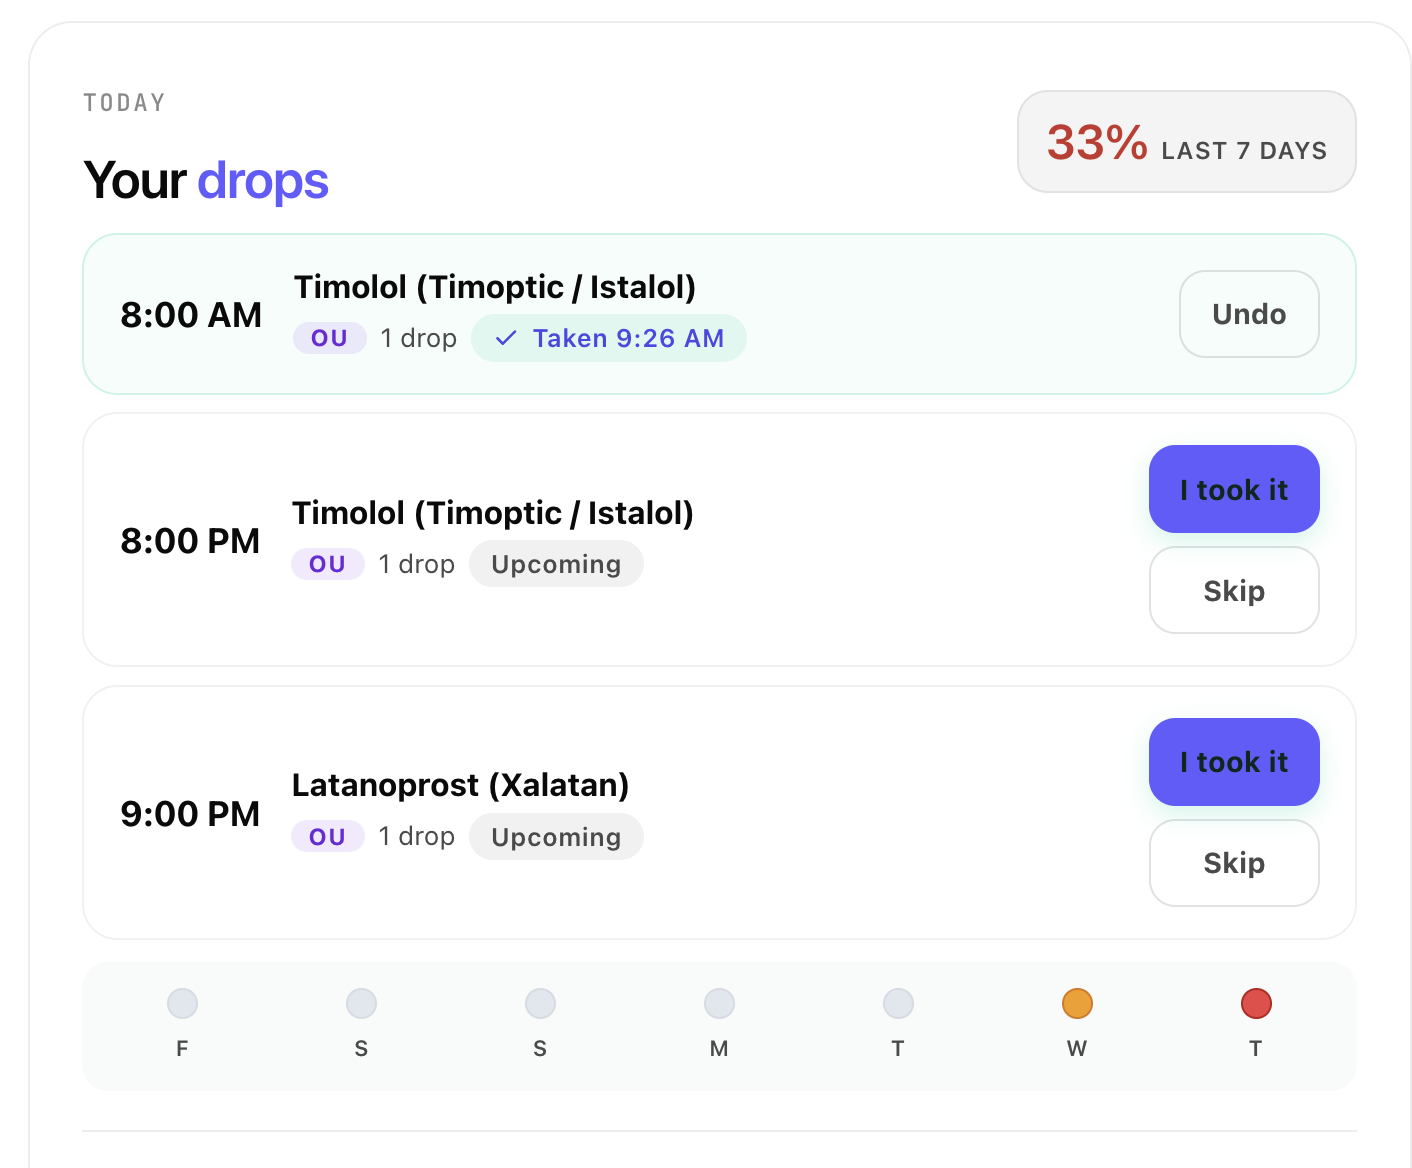
Task: Click the Your drops heading
Action: coord(206,181)
